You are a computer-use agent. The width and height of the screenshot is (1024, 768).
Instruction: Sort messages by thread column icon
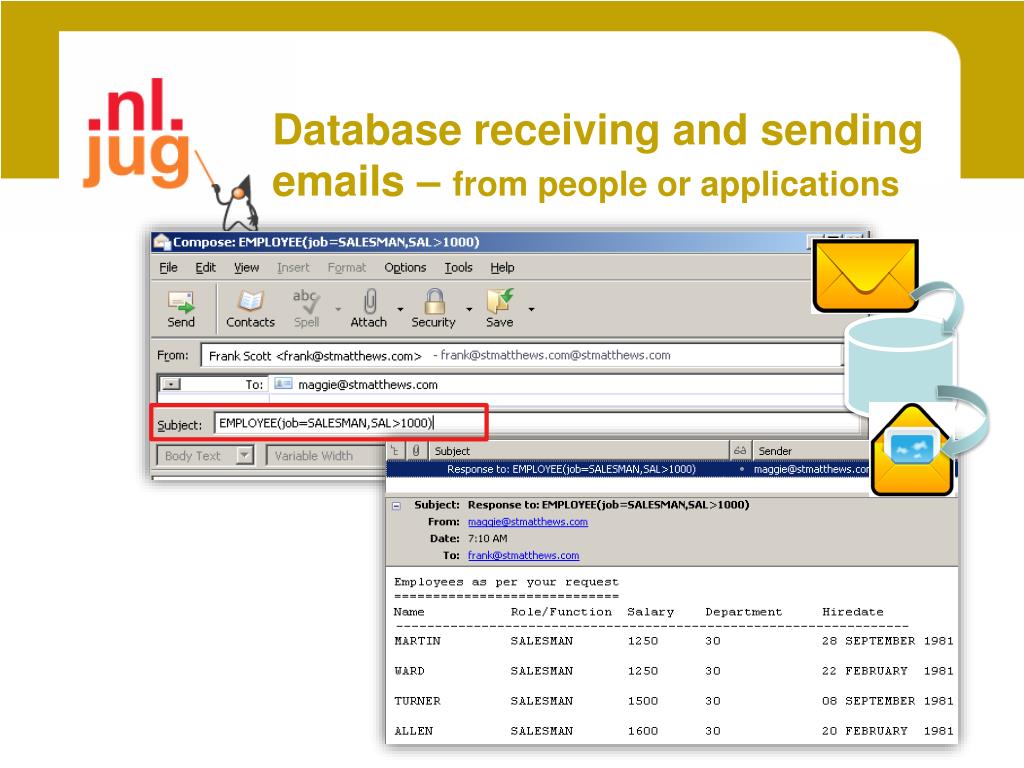point(396,451)
